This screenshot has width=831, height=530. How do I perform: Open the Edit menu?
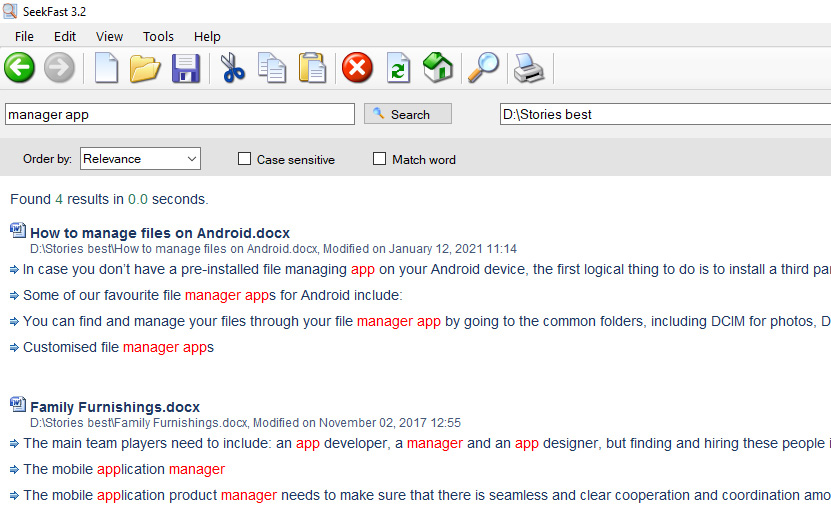coord(65,37)
